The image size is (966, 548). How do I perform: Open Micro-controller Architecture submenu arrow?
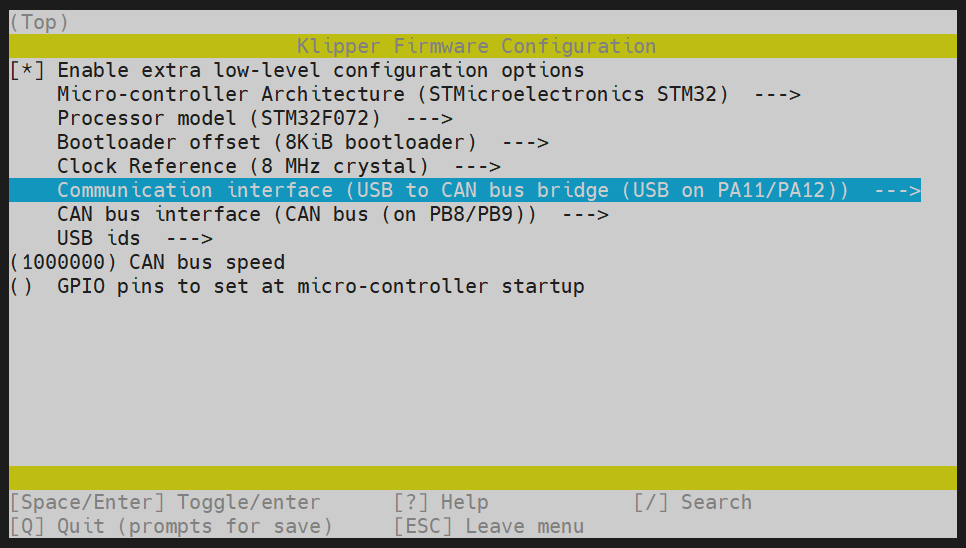778,95
